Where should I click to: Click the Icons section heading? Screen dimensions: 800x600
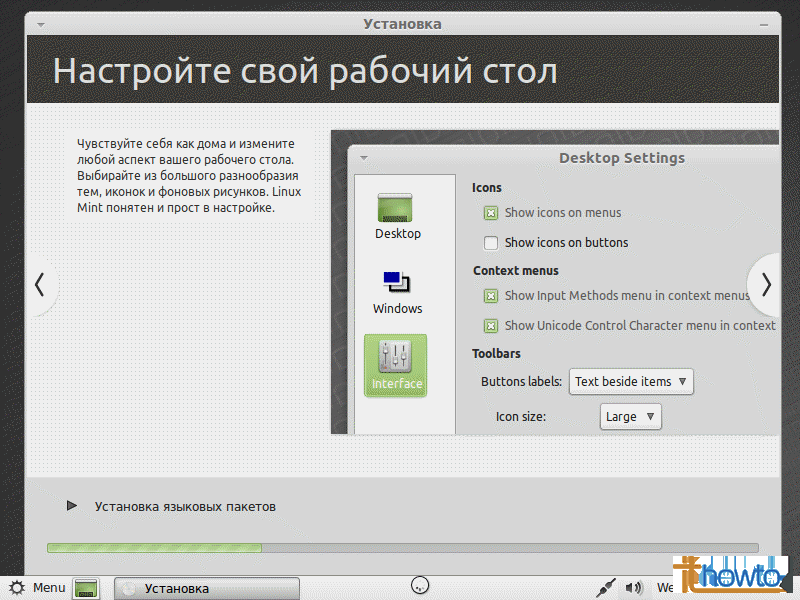[487, 188]
